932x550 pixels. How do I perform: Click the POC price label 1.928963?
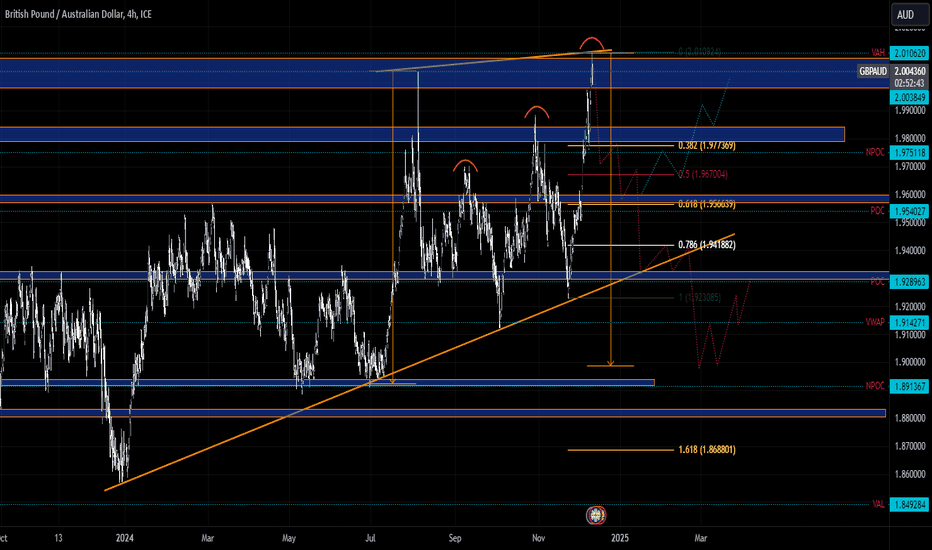[909, 282]
